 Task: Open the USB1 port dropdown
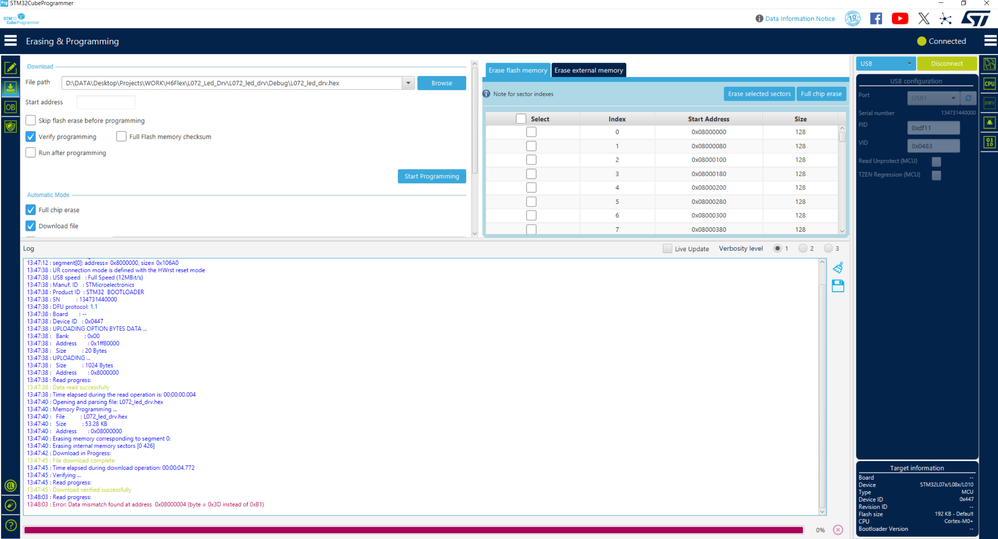[x=933, y=98]
